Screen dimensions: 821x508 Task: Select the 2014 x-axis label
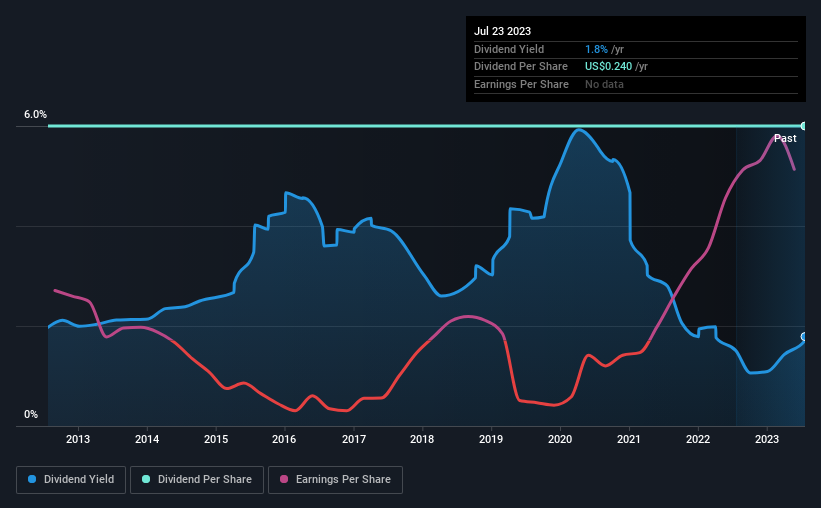[x=147, y=439]
